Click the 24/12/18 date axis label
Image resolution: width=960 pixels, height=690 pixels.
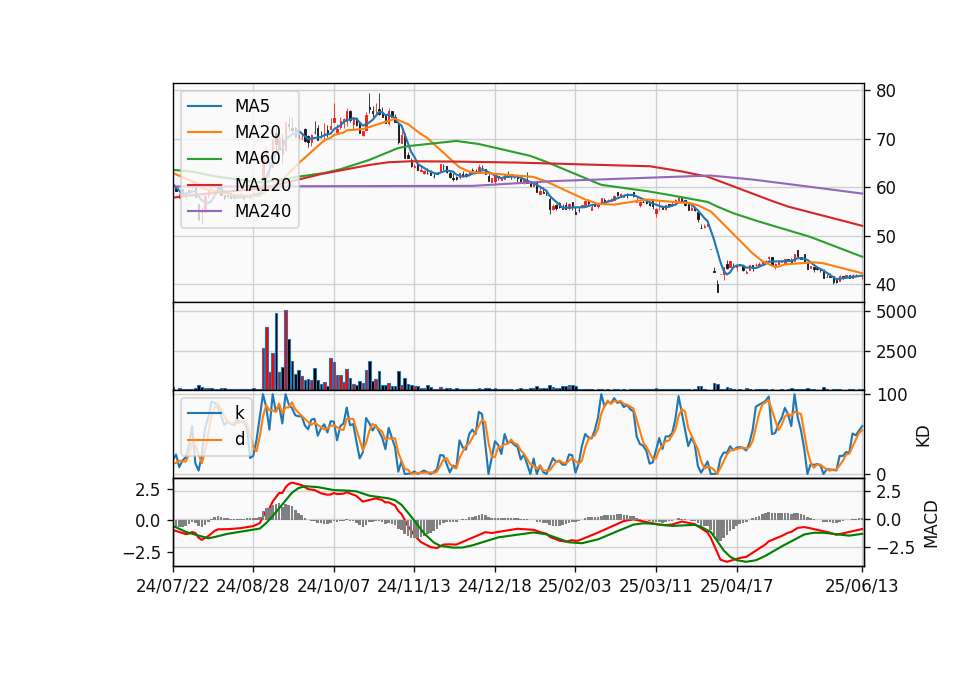(495, 586)
